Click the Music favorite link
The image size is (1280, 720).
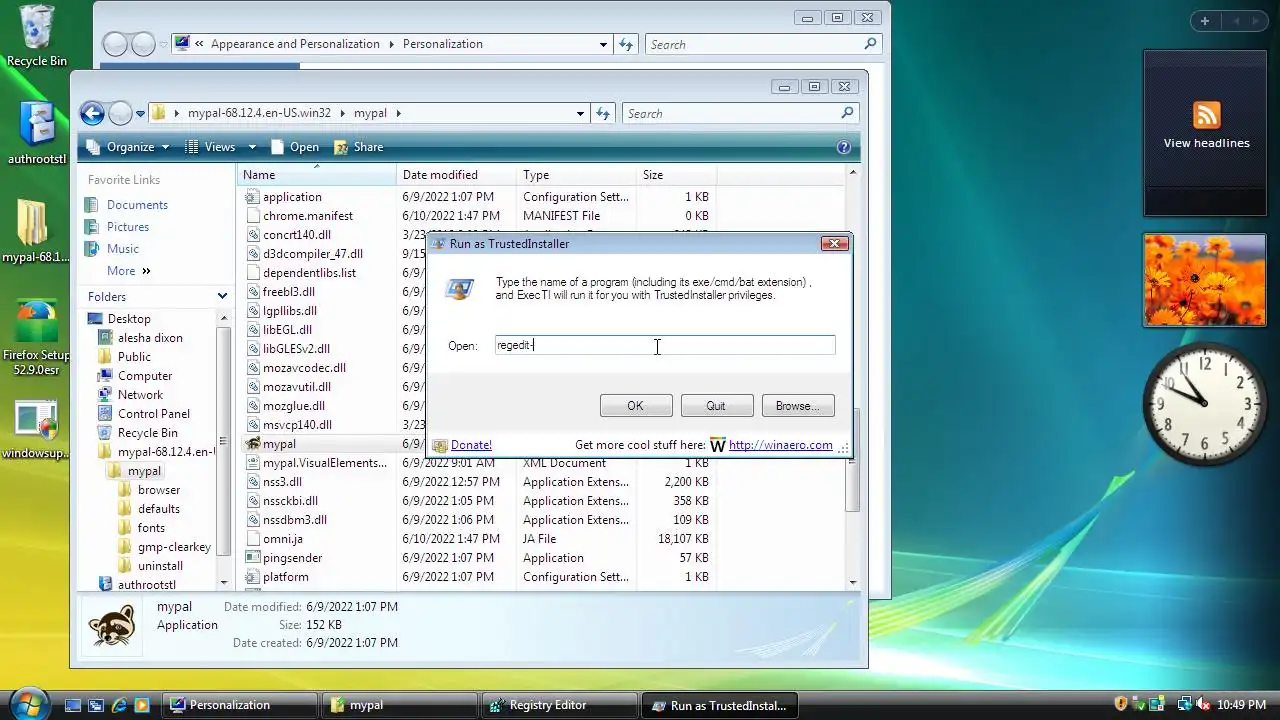click(123, 249)
